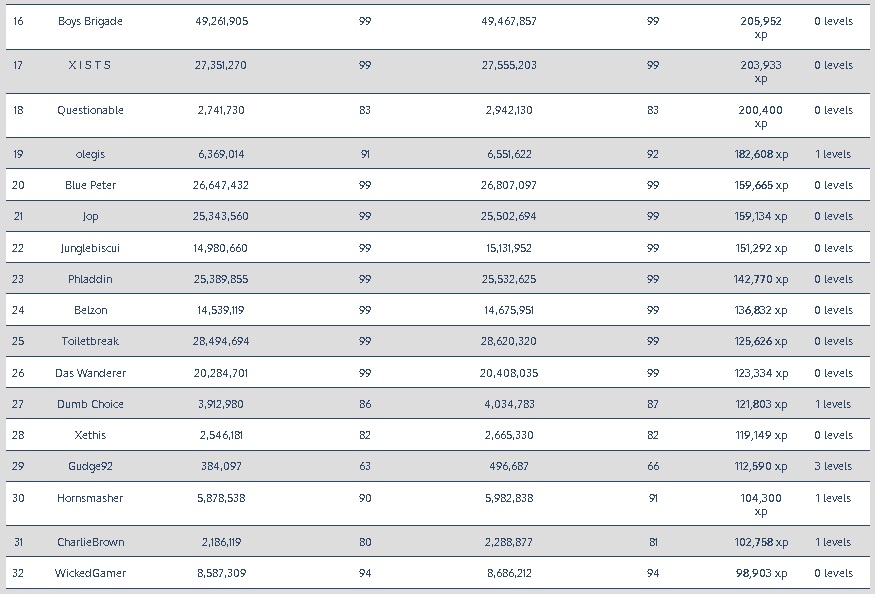
Task: Click the Das Wanderer name
Action: [x=90, y=373]
